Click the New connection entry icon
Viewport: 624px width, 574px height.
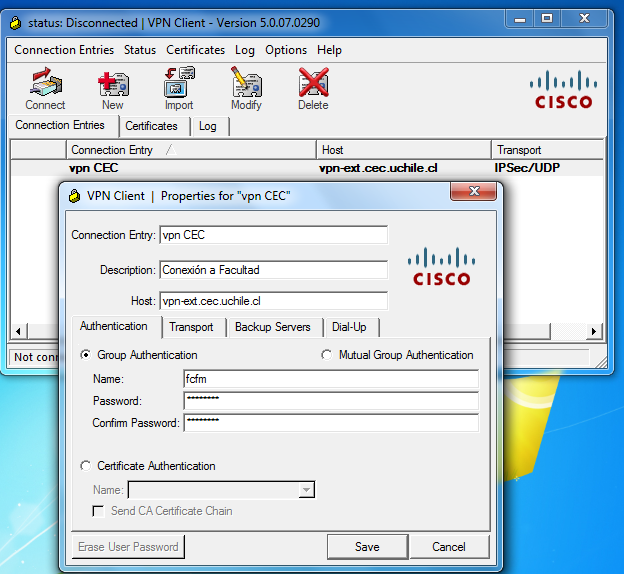pos(113,83)
